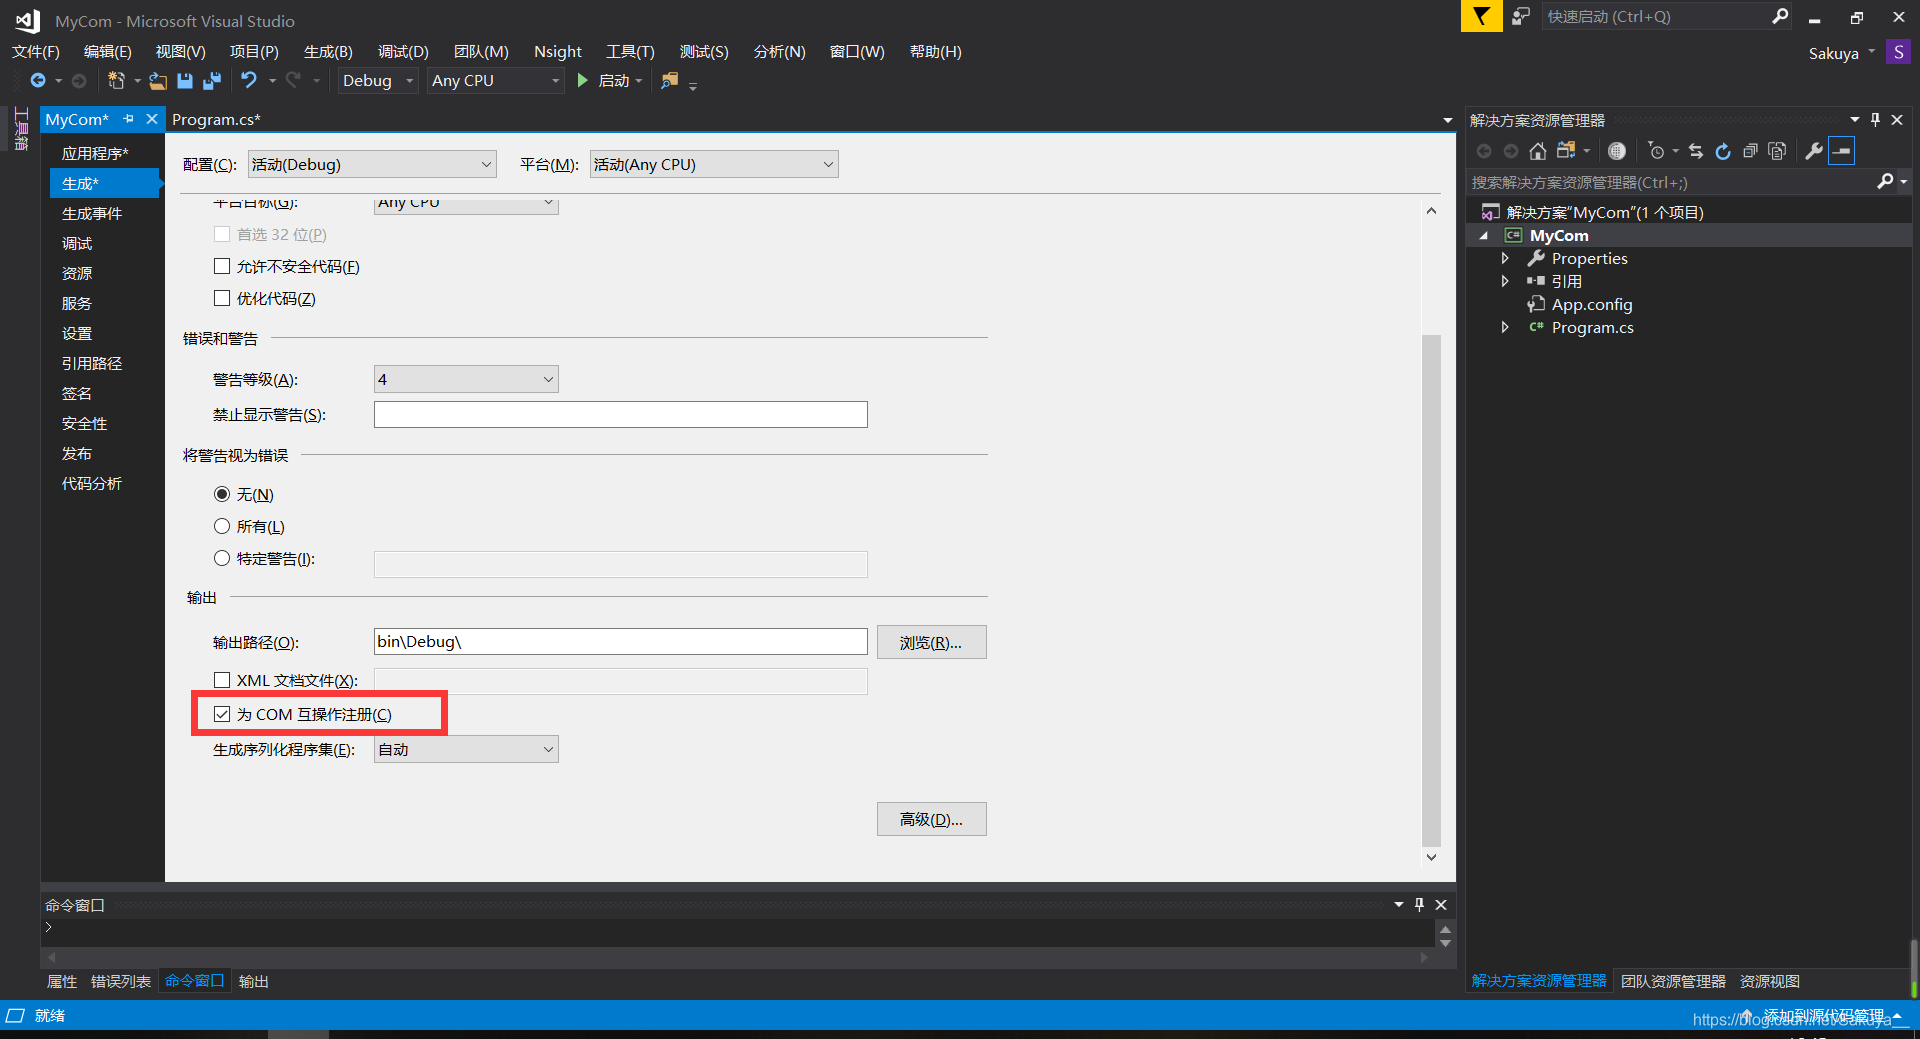Select App.config in Solution Explorer
The height and width of the screenshot is (1039, 1920).
pos(1591,304)
